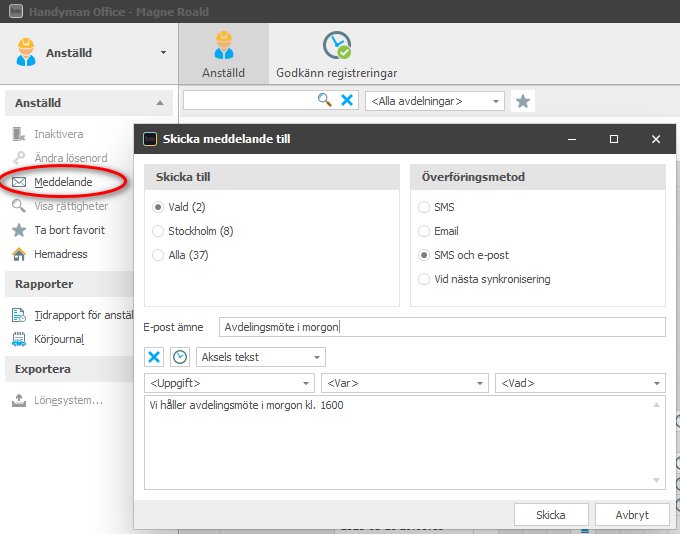Open the Vad dropdown
Screen dimensions: 680x534
click(x=580, y=383)
